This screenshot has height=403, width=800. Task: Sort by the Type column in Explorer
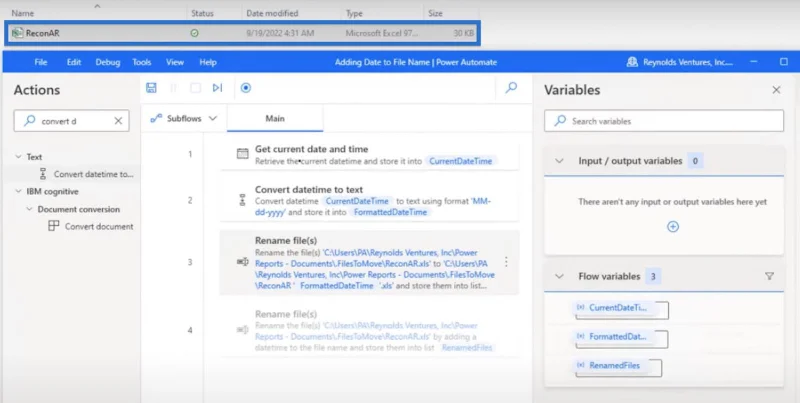coord(354,13)
